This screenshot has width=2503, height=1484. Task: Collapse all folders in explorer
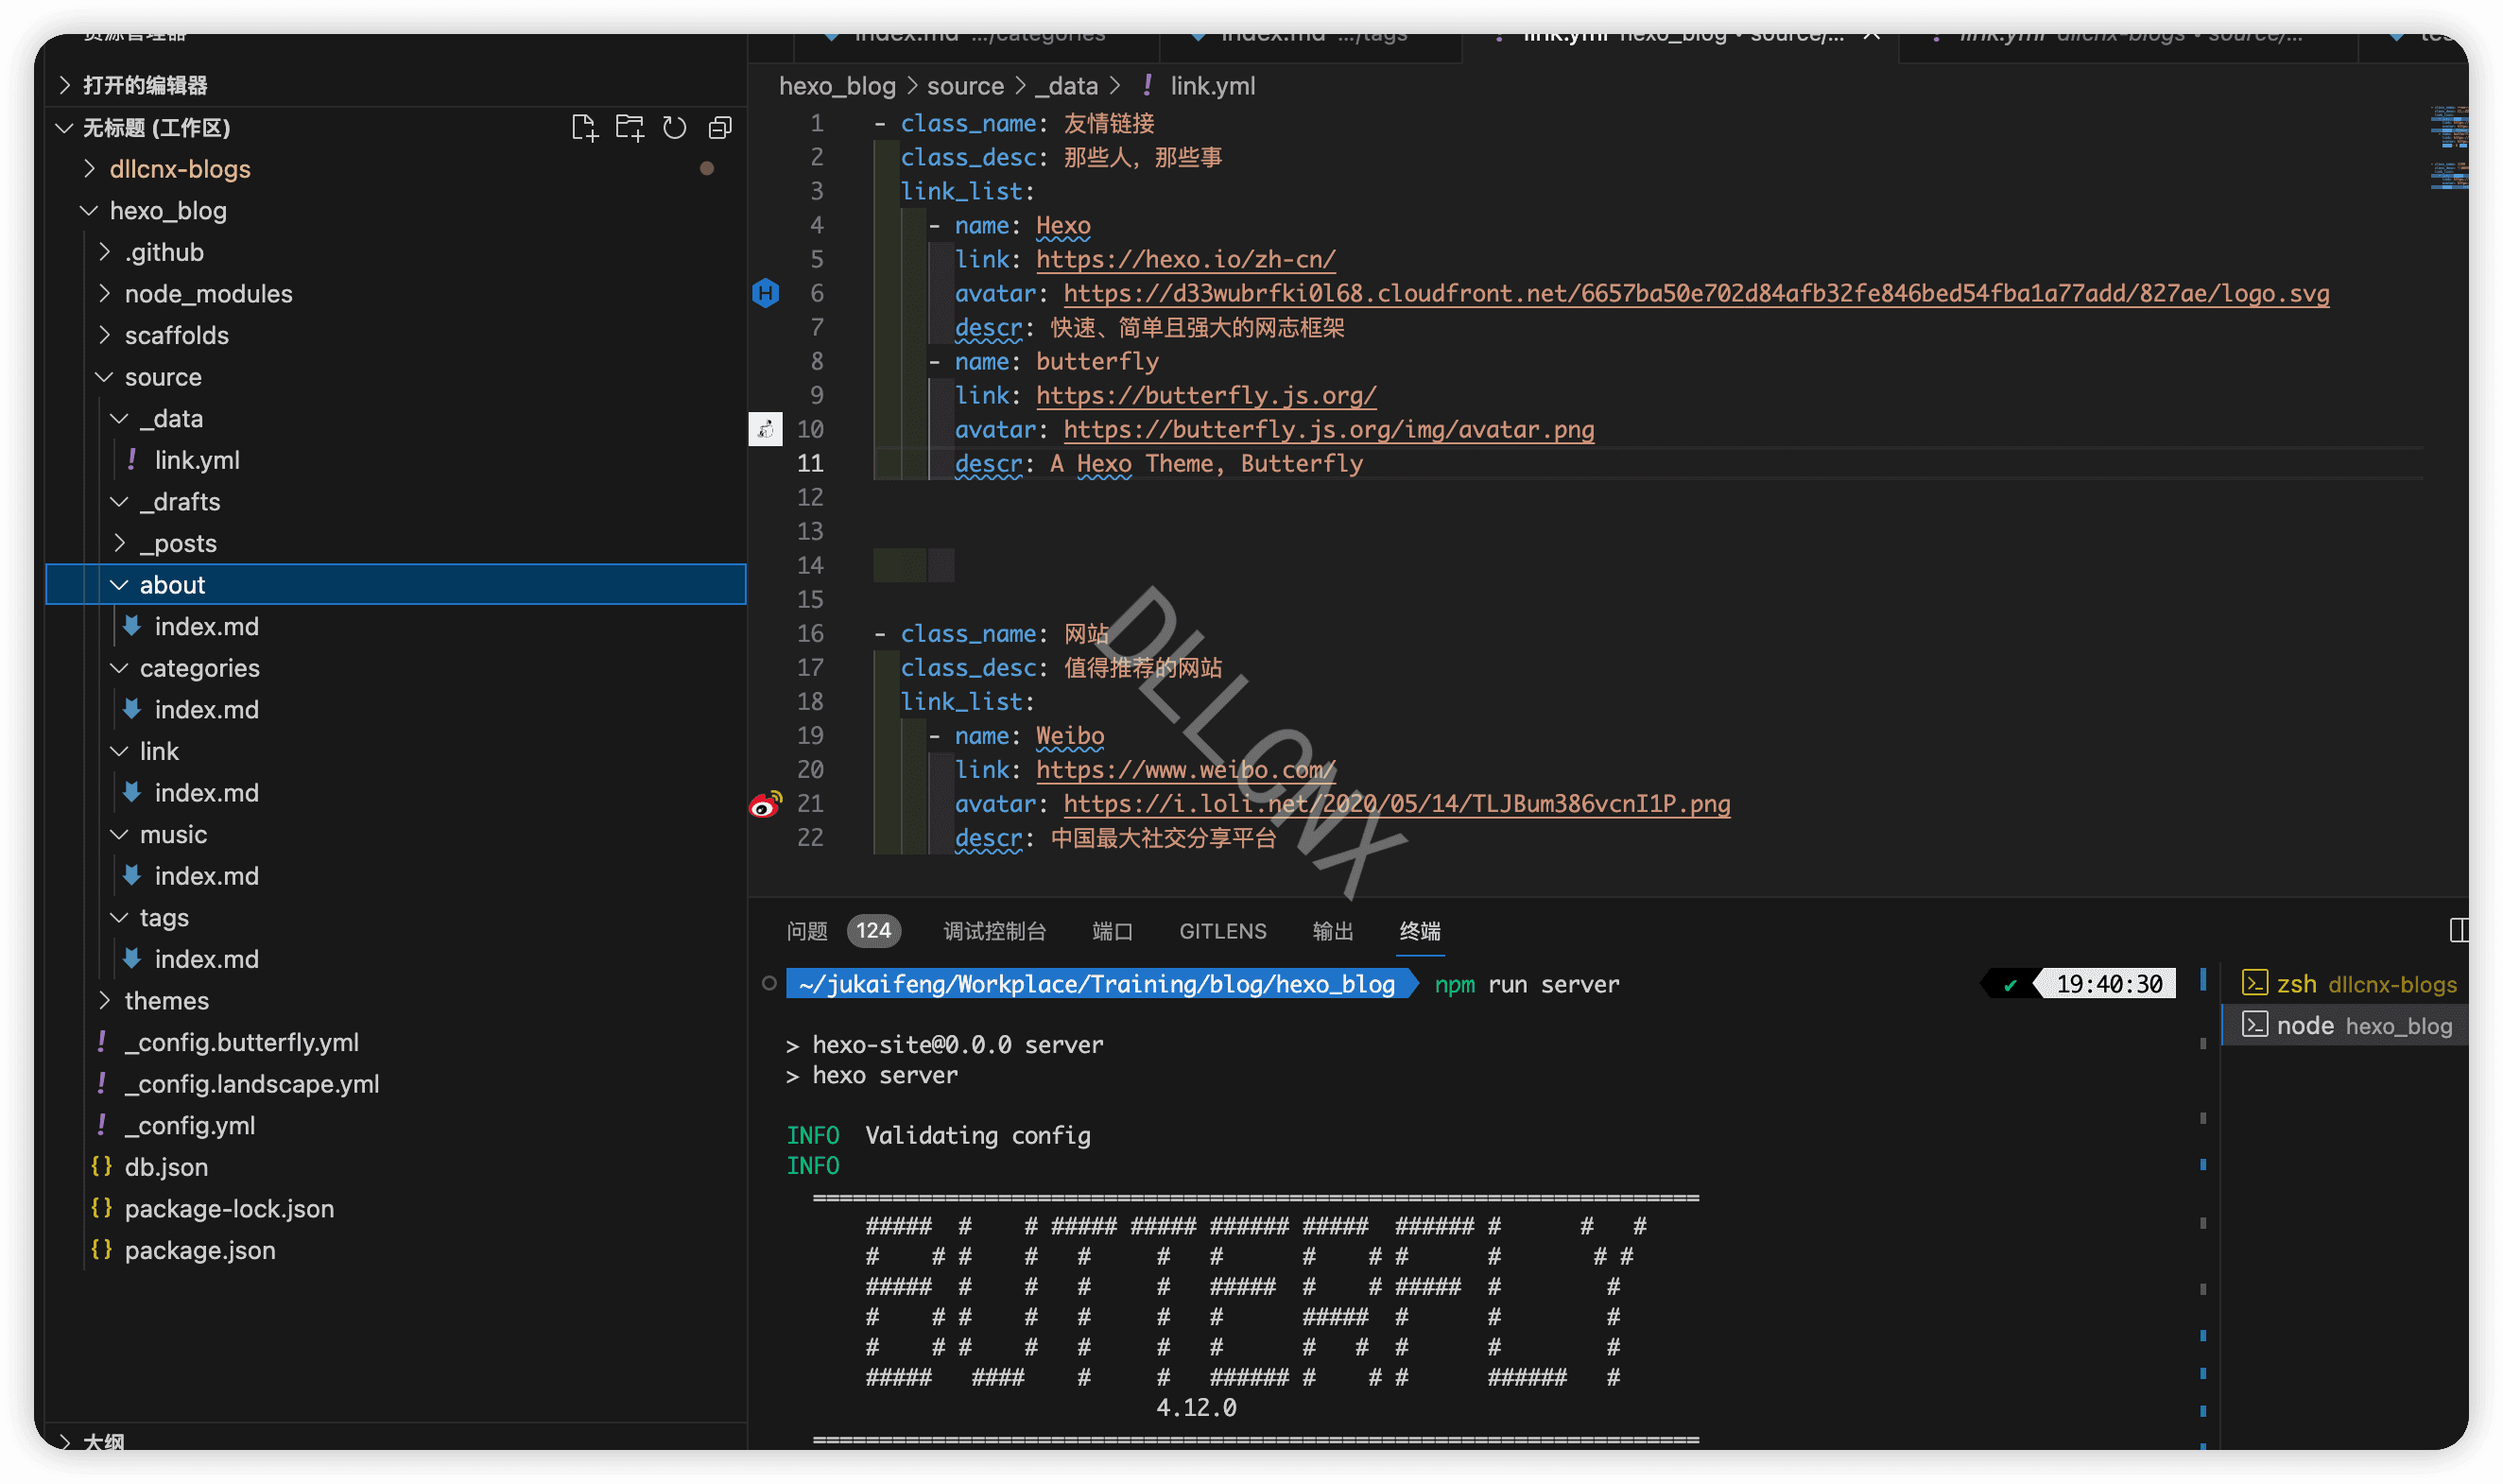[720, 128]
